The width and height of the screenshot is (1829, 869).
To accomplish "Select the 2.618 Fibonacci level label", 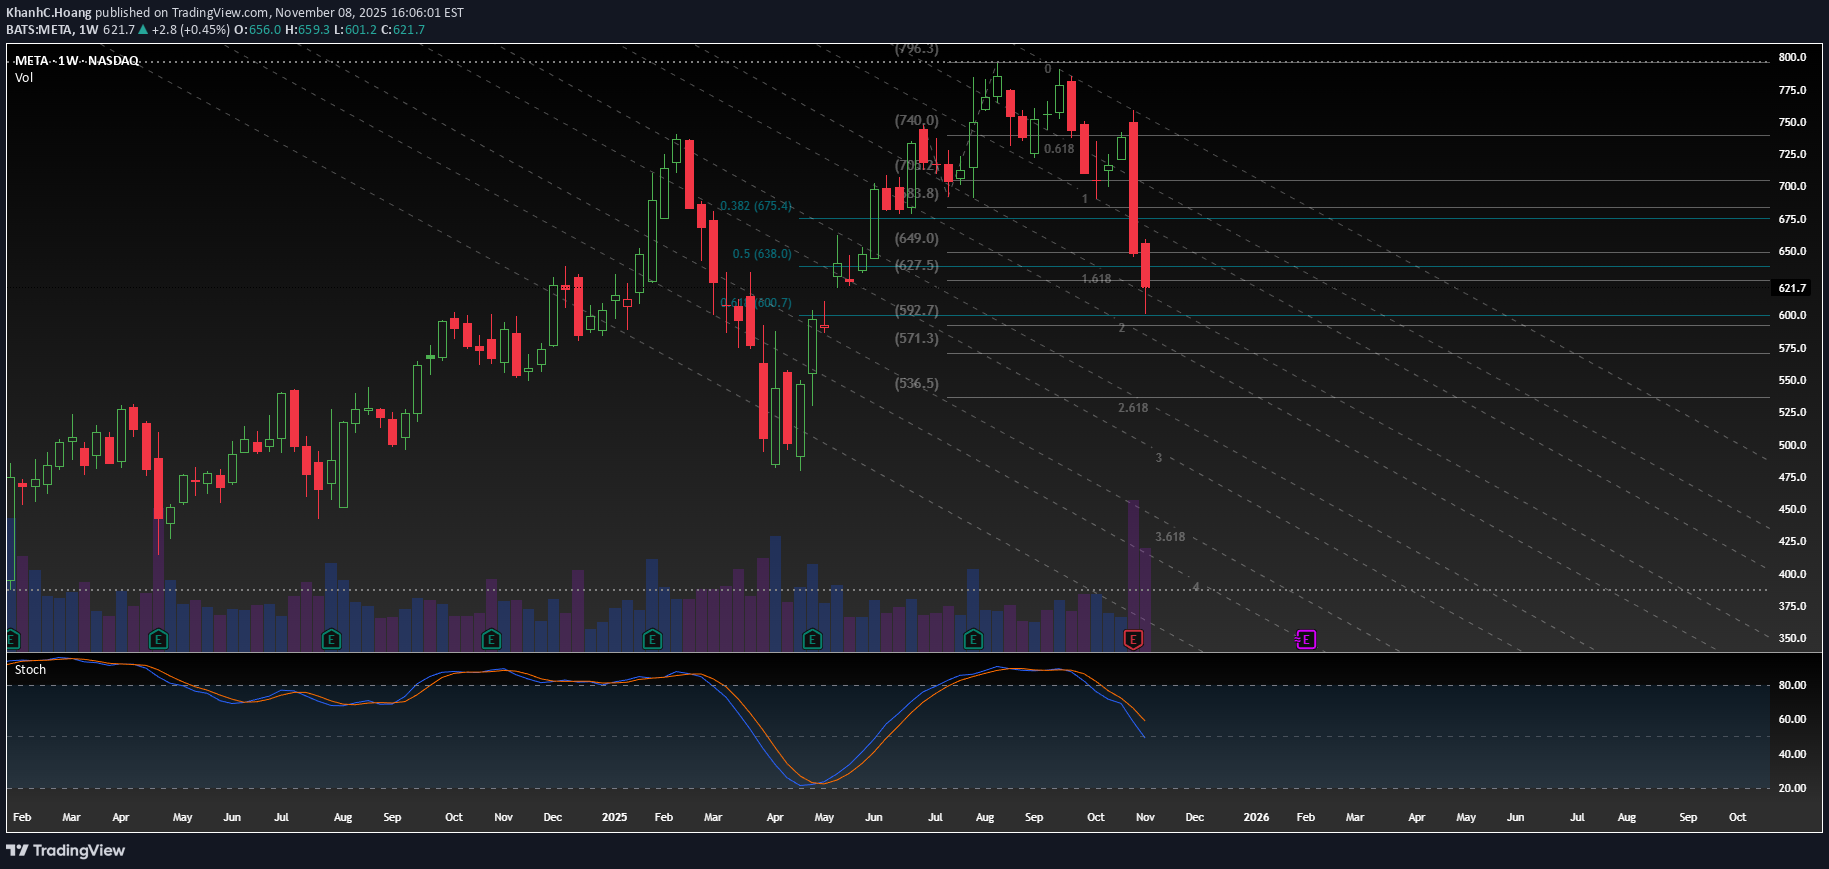I will 1132,408.
